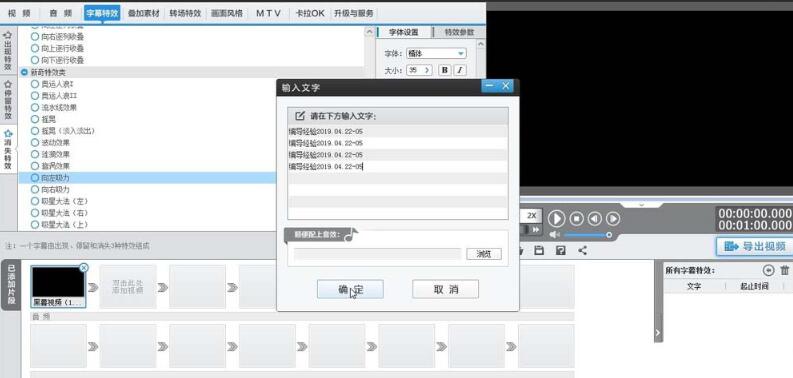Select the 流水线效果 radio option
793x378 pixels.
54,107
